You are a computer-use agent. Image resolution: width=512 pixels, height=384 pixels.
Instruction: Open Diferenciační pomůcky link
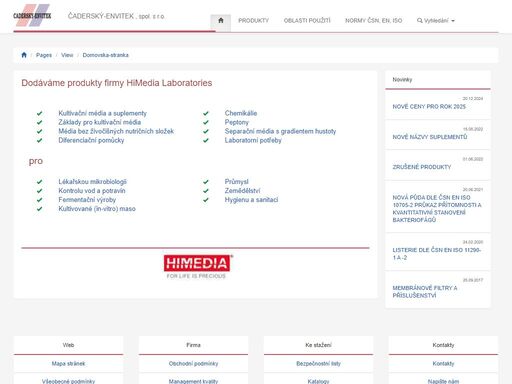click(x=91, y=140)
